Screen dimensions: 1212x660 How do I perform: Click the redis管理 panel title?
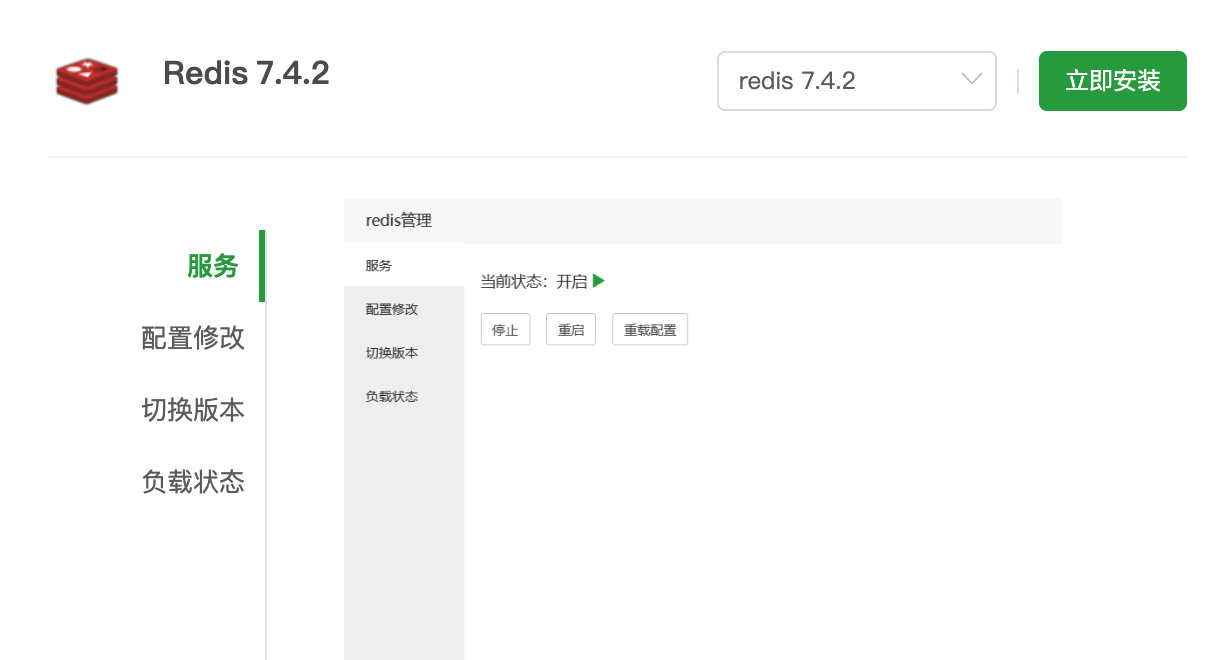(399, 220)
